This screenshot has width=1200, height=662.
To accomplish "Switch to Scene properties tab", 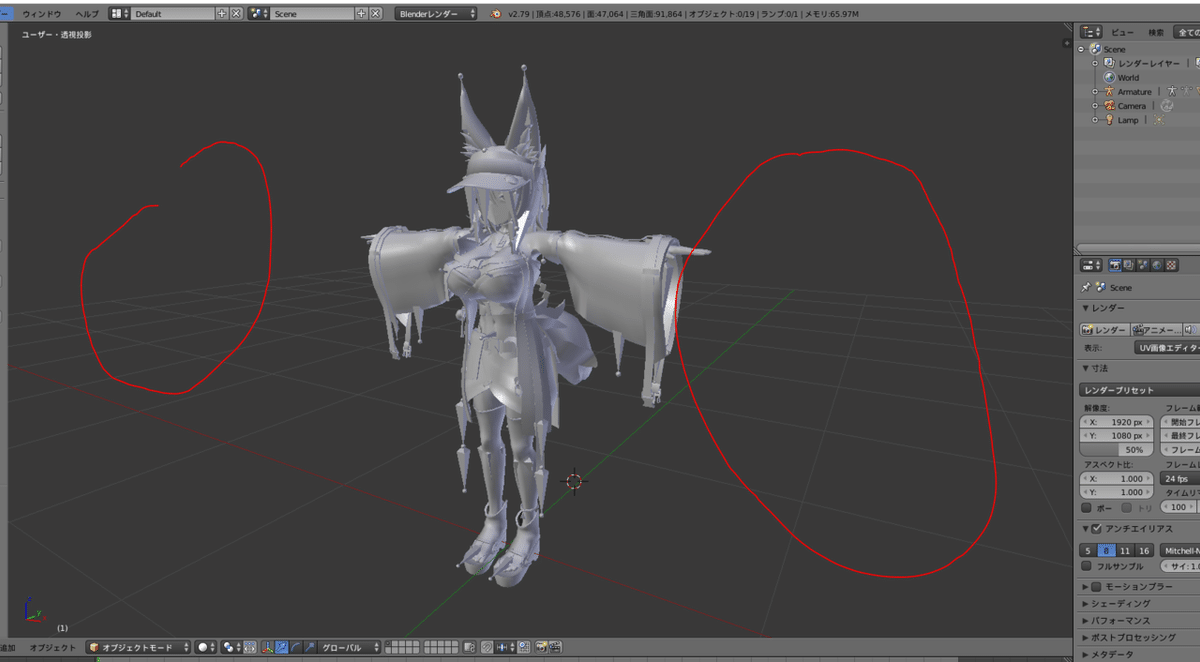I will coord(1143,265).
